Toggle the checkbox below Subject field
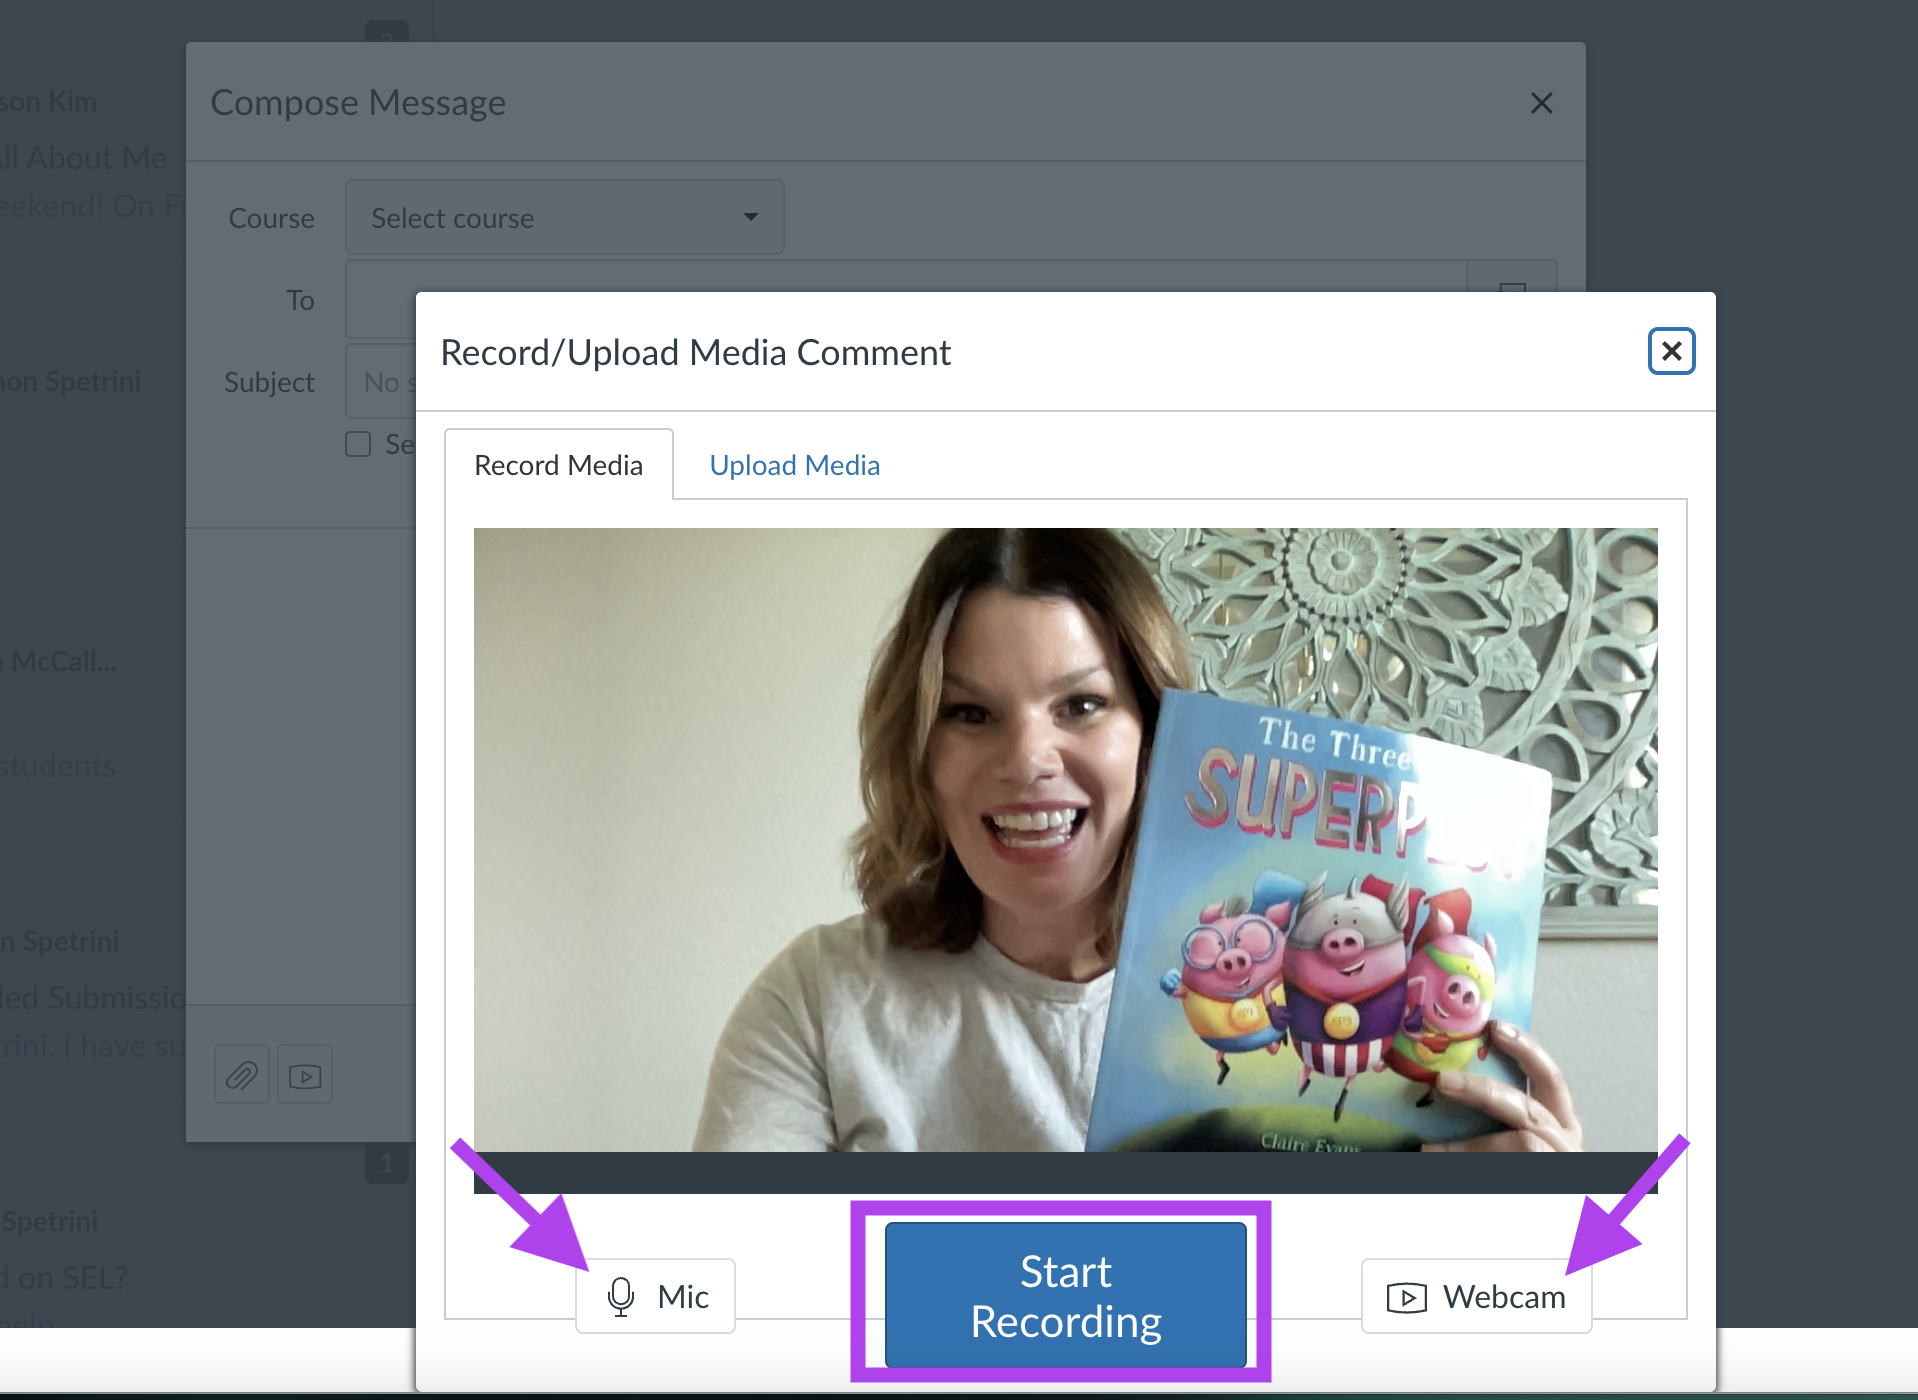This screenshot has height=1400, width=1918. 358,444
